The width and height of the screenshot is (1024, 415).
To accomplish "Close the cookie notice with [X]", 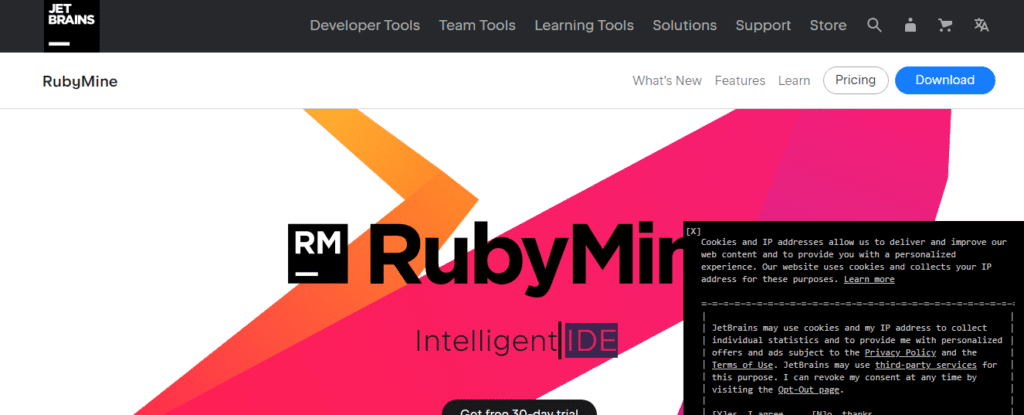I will (x=693, y=231).
